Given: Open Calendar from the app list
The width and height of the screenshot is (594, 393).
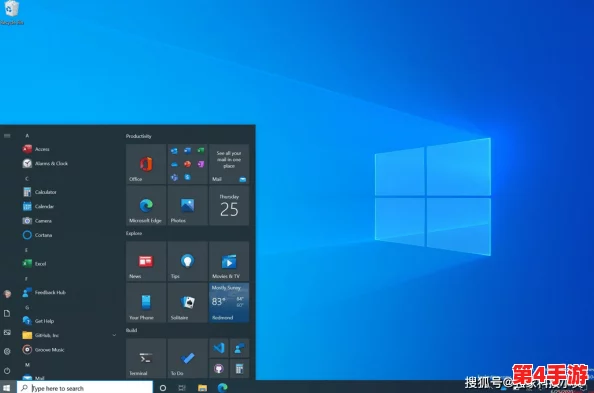Looking at the screenshot, I should pyautogui.click(x=69, y=207).
